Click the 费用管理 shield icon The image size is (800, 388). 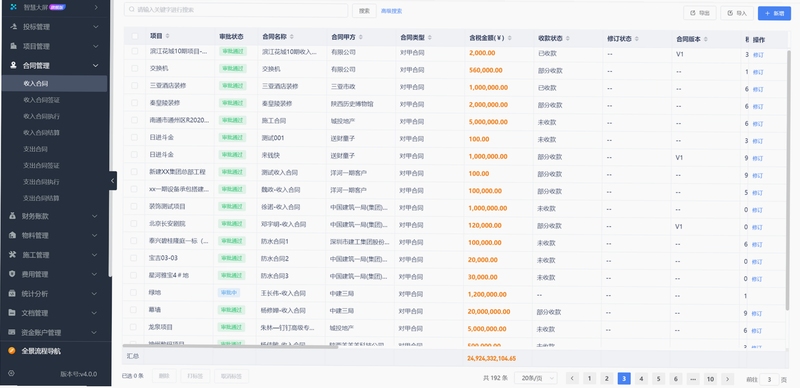(12, 274)
